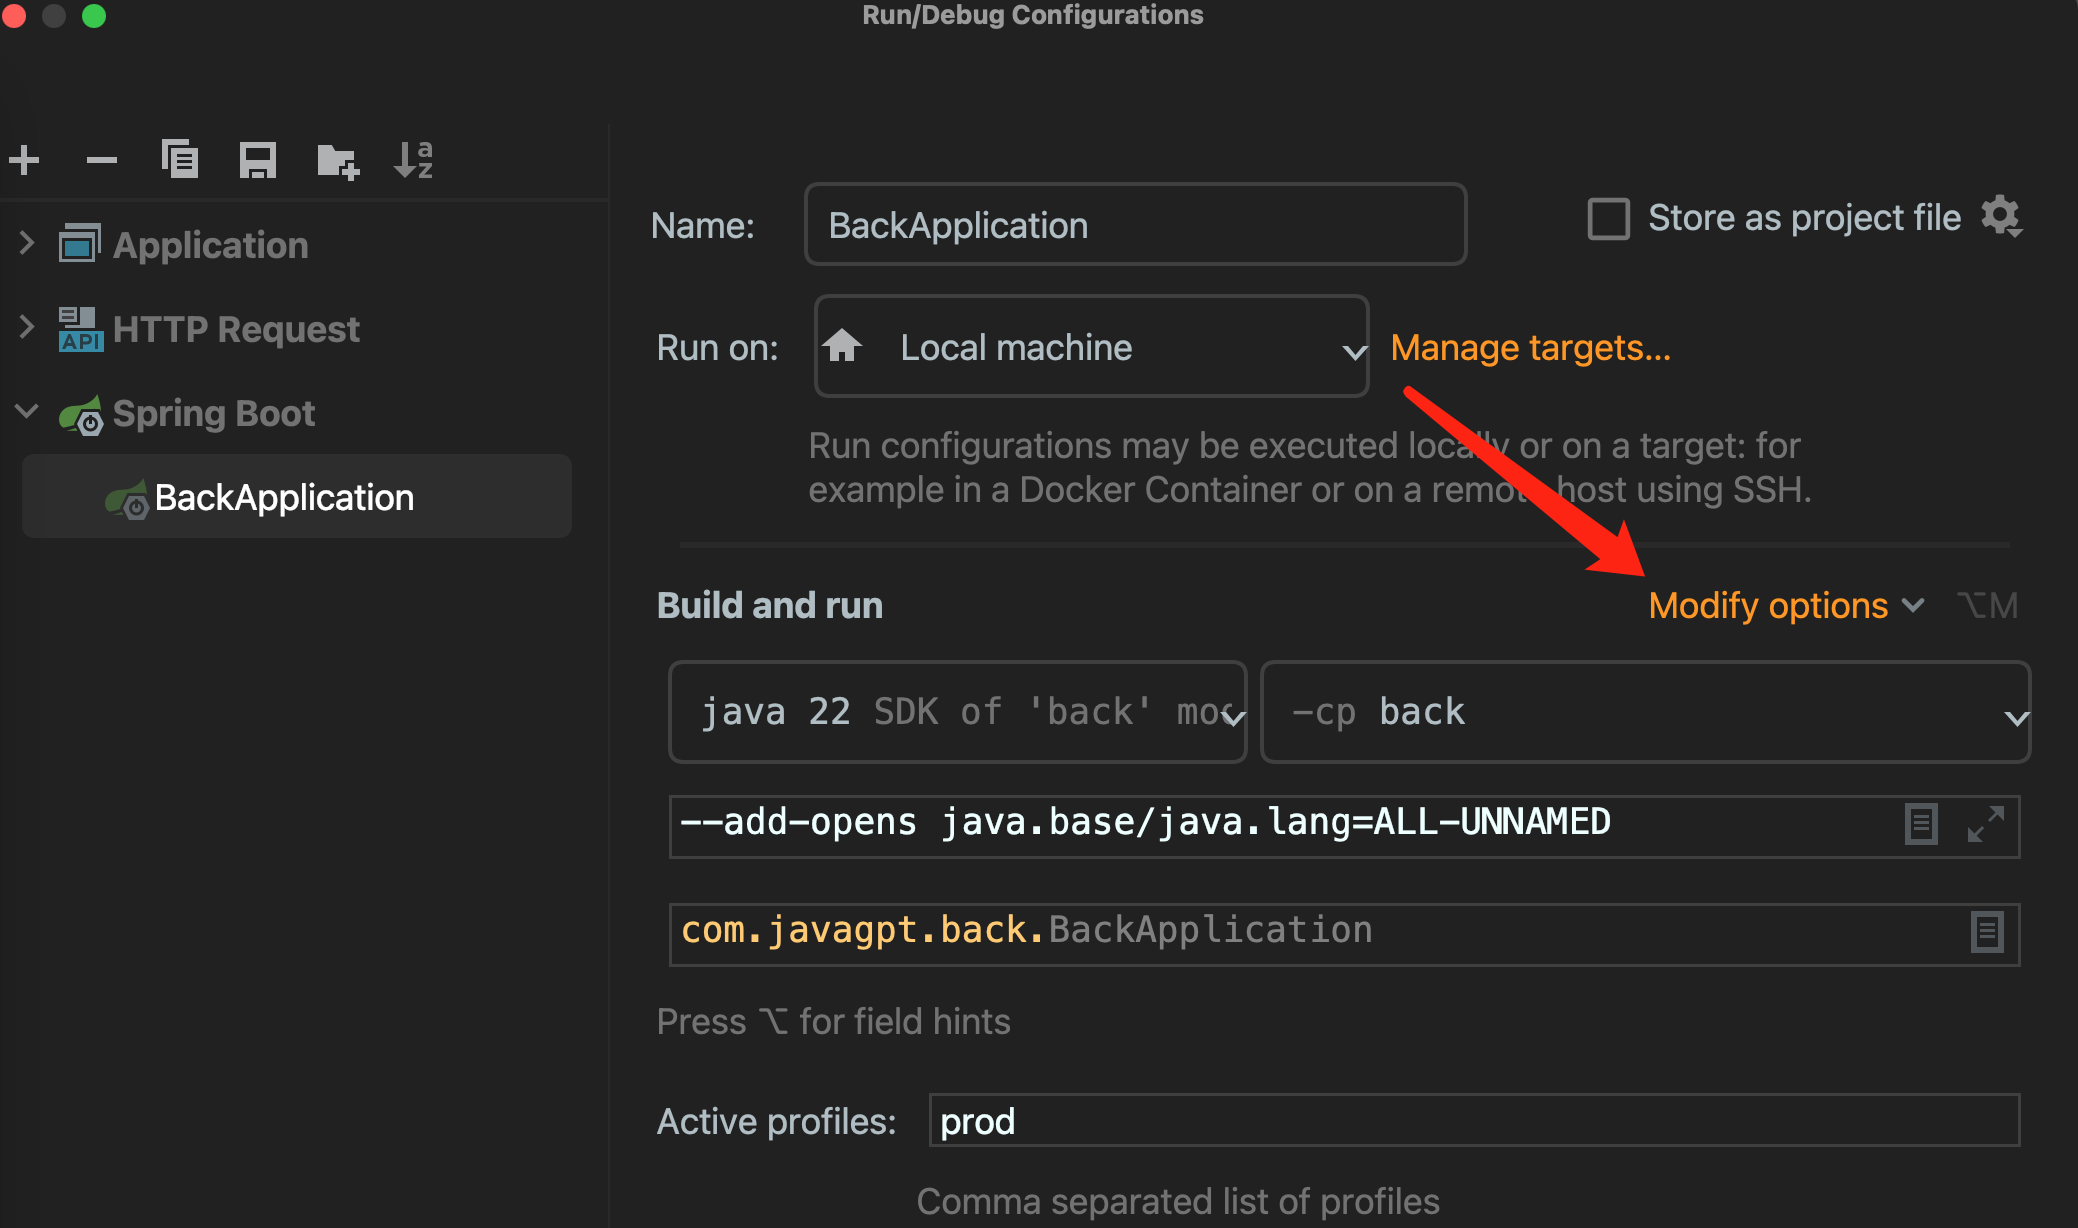2078x1228 pixels.
Task: Expand the Application configuration group
Action: click(x=27, y=243)
